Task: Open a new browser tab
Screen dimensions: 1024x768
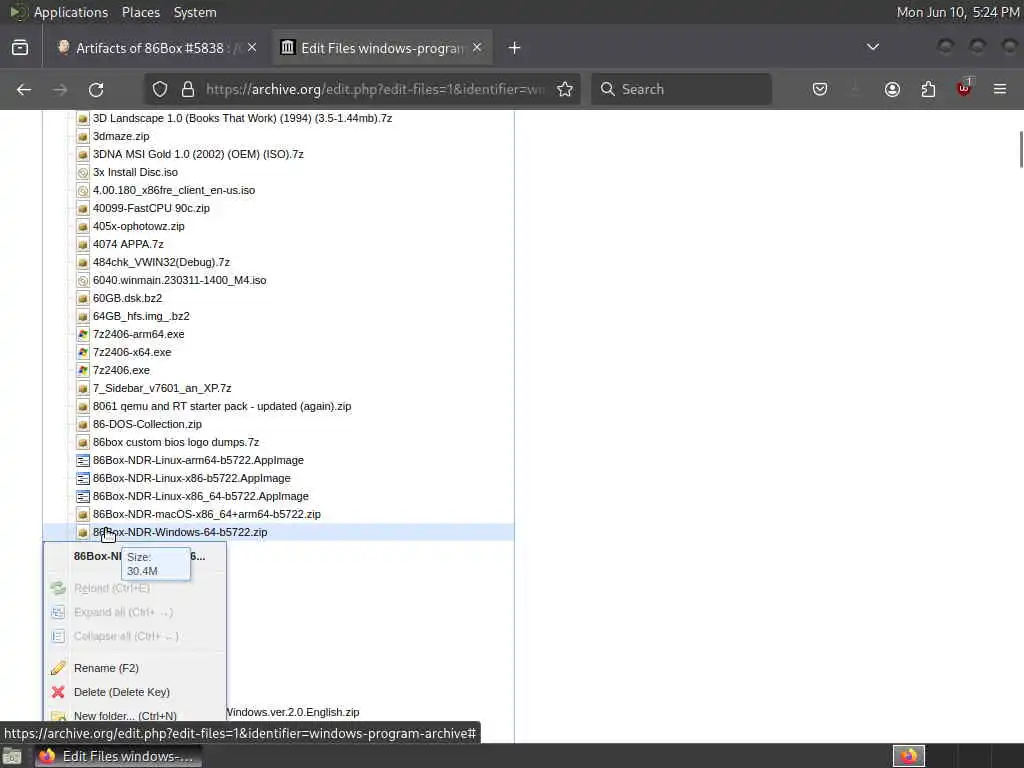Action: click(515, 48)
